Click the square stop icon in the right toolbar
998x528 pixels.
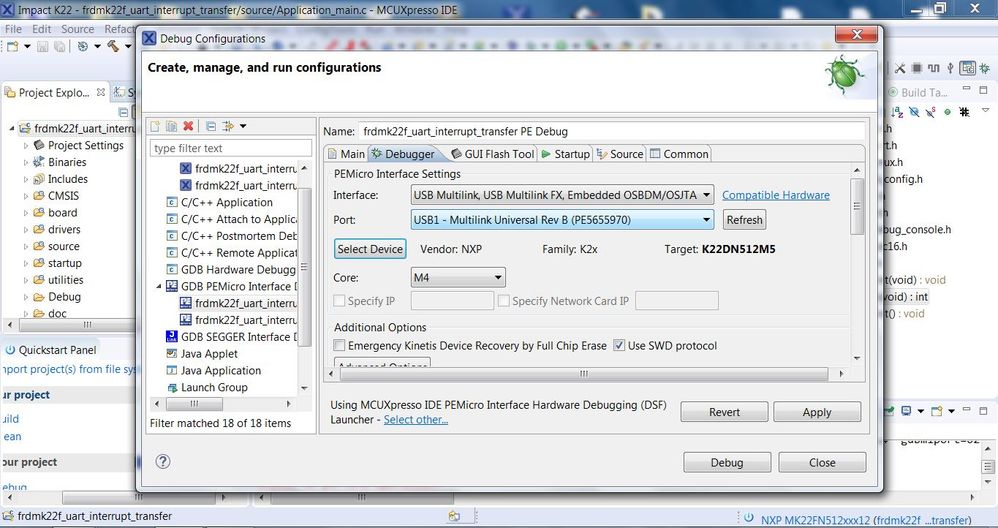(917, 67)
